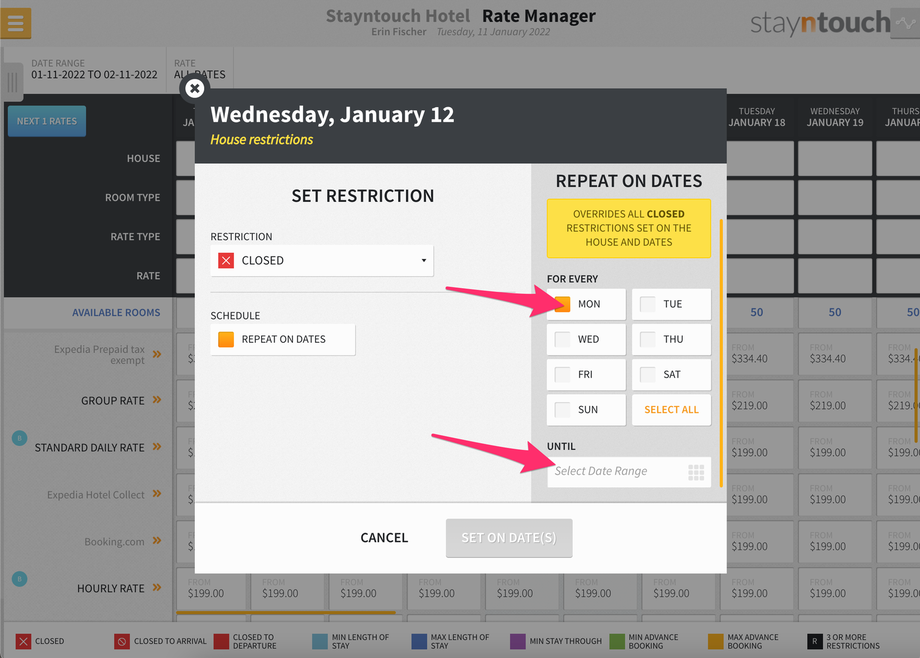Click the available rooms 50 value for January 19
Image resolution: width=920 pixels, height=658 pixels.
pyautogui.click(x=834, y=312)
